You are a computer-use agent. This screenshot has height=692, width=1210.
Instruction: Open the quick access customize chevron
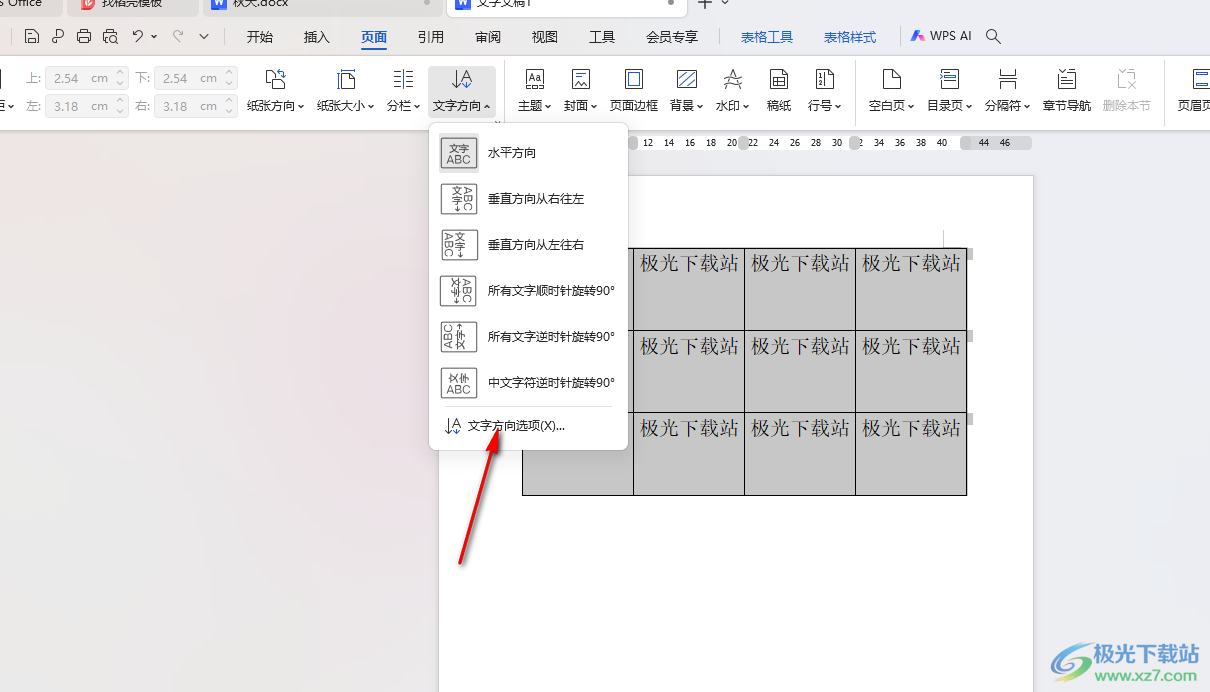point(204,37)
